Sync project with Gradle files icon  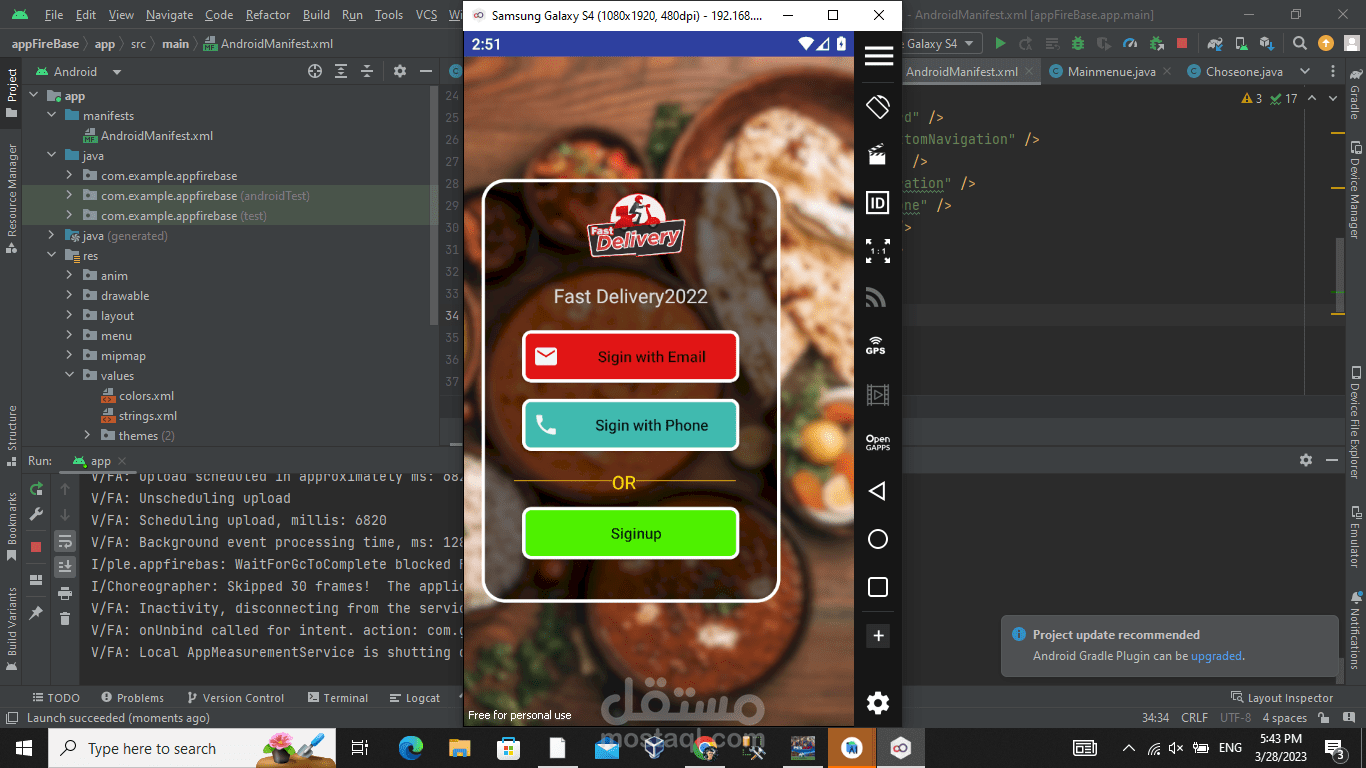point(1215,43)
